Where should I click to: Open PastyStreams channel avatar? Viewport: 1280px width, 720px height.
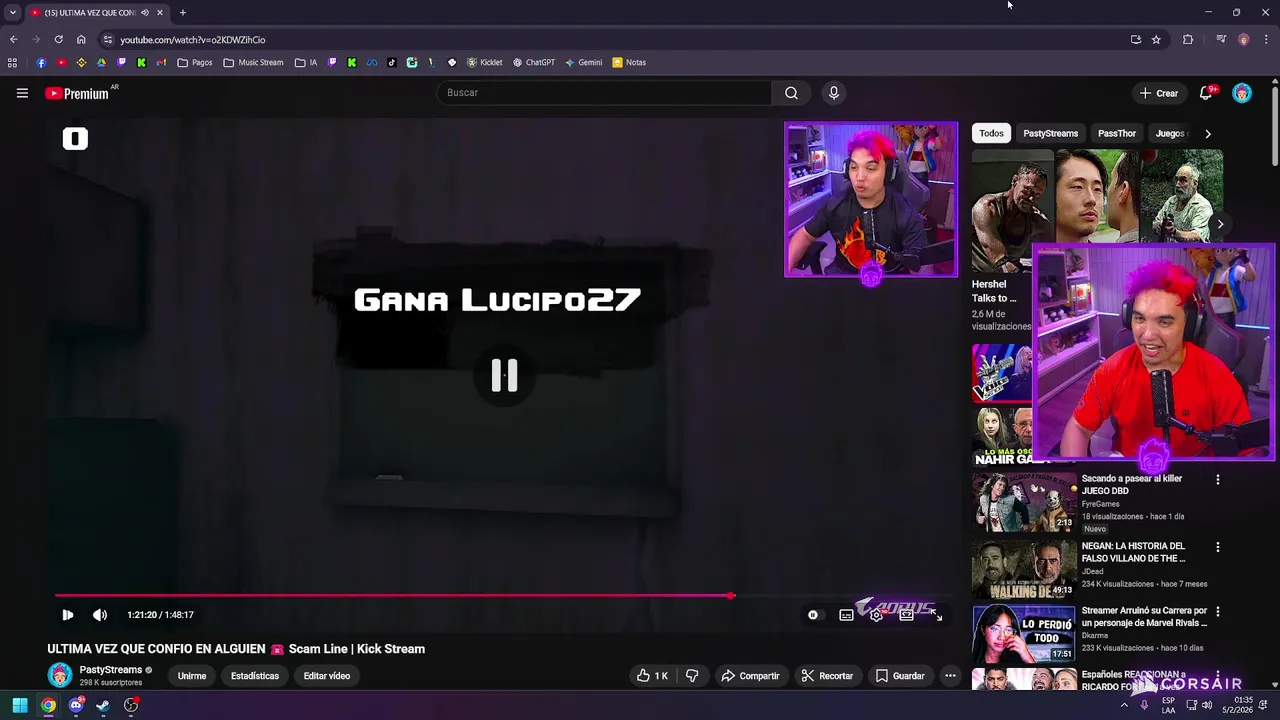[60, 675]
